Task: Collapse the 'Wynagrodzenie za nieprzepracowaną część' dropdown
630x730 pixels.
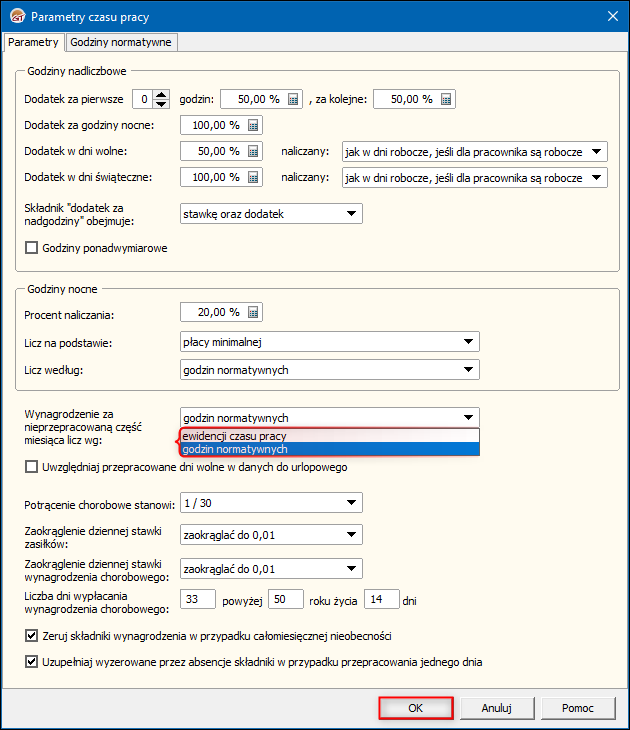Action: [468, 418]
